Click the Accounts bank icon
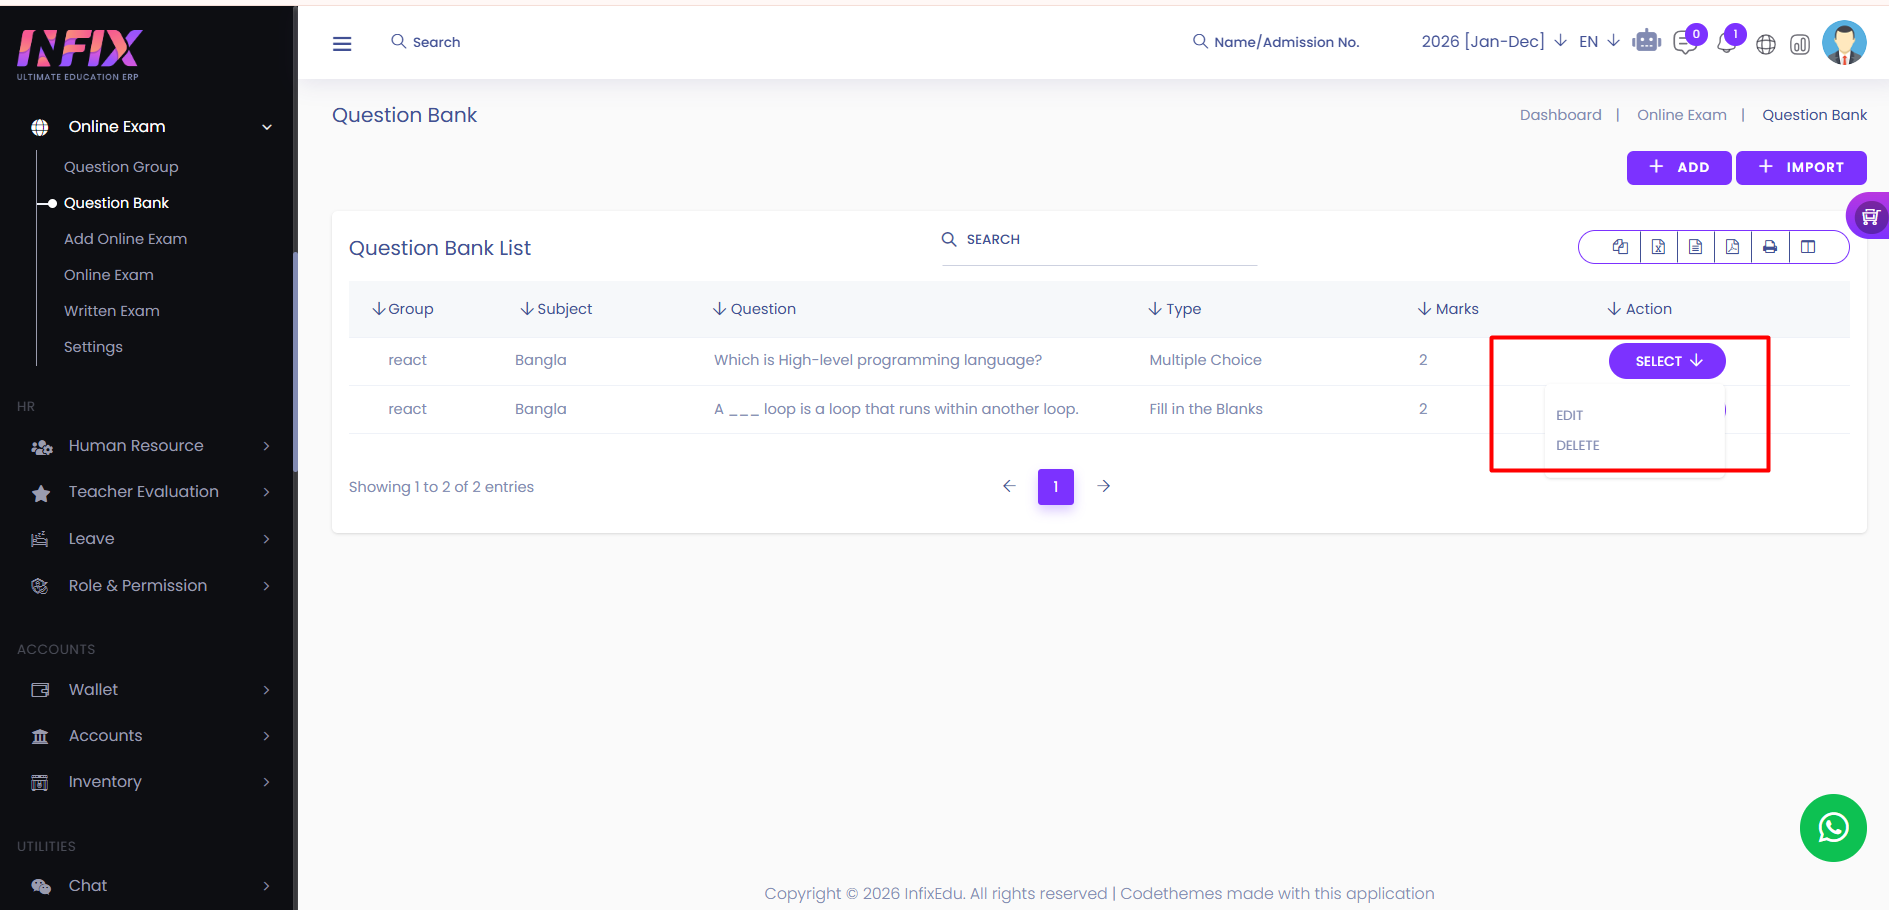1889x910 pixels. click(x=40, y=737)
